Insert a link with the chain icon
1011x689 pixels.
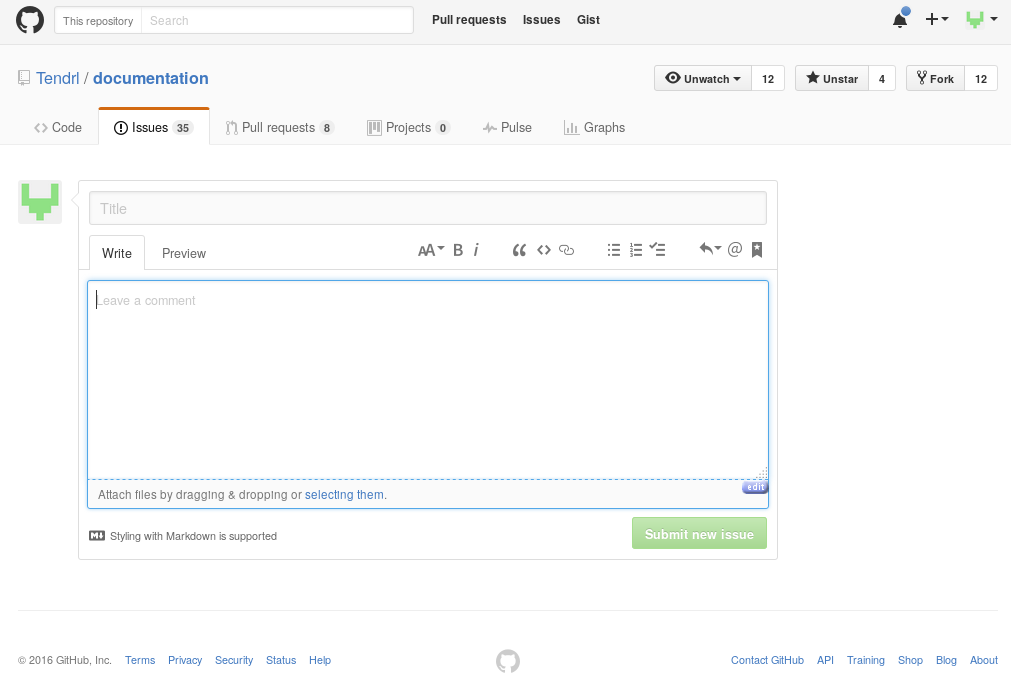pos(566,250)
